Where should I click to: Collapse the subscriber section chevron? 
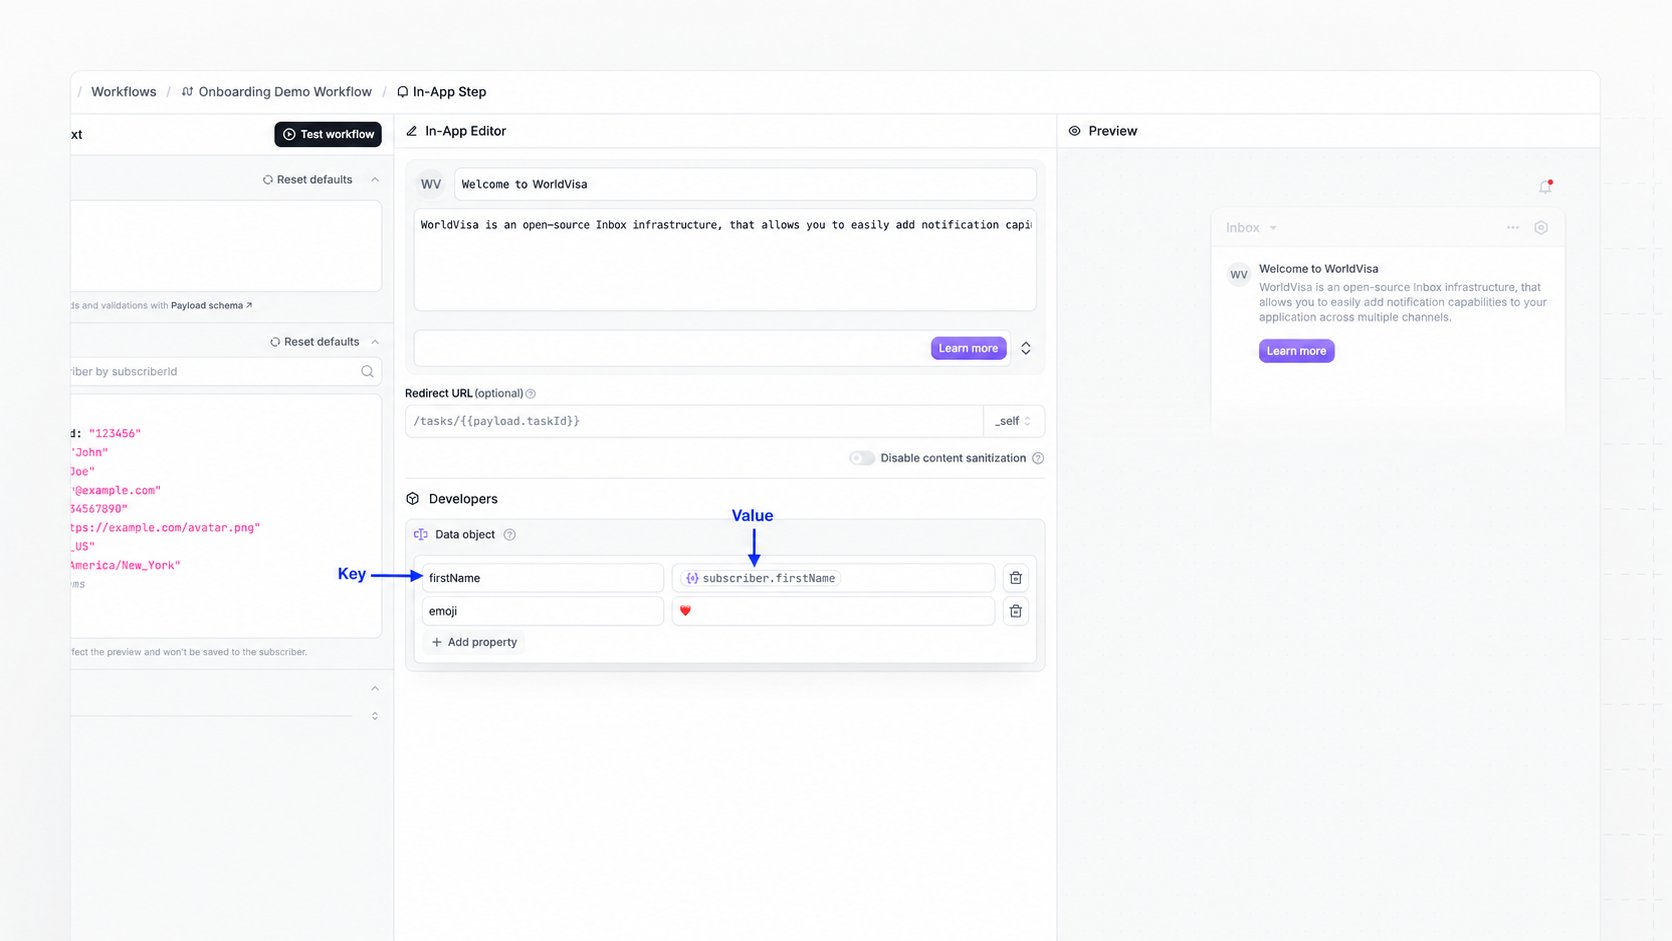point(375,342)
